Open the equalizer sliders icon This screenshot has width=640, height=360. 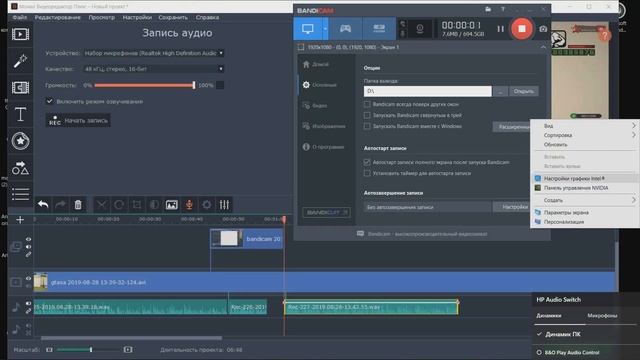tap(224, 204)
